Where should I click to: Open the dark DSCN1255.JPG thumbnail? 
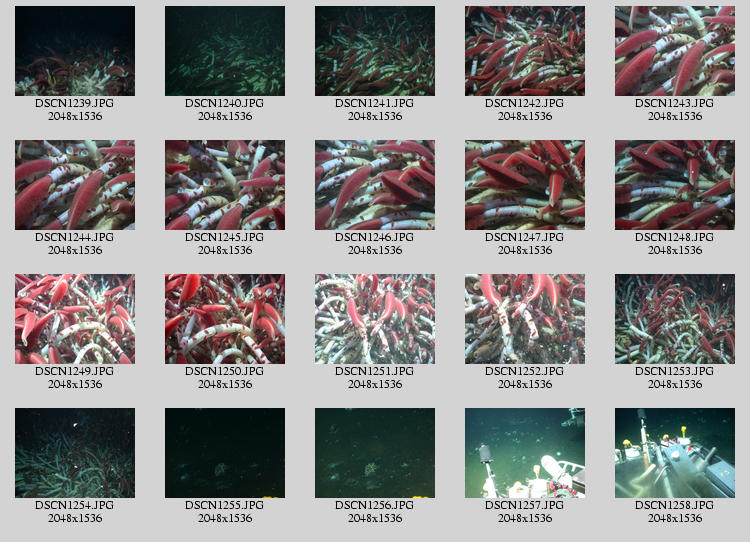tap(225, 453)
